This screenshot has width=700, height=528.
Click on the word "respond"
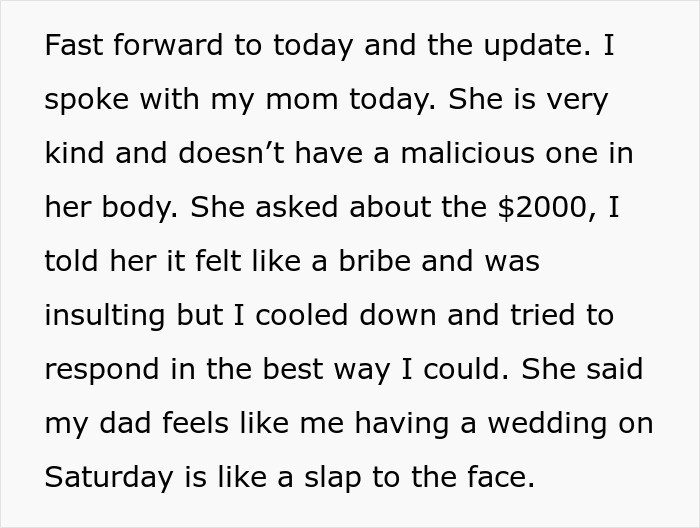[x=99, y=370]
